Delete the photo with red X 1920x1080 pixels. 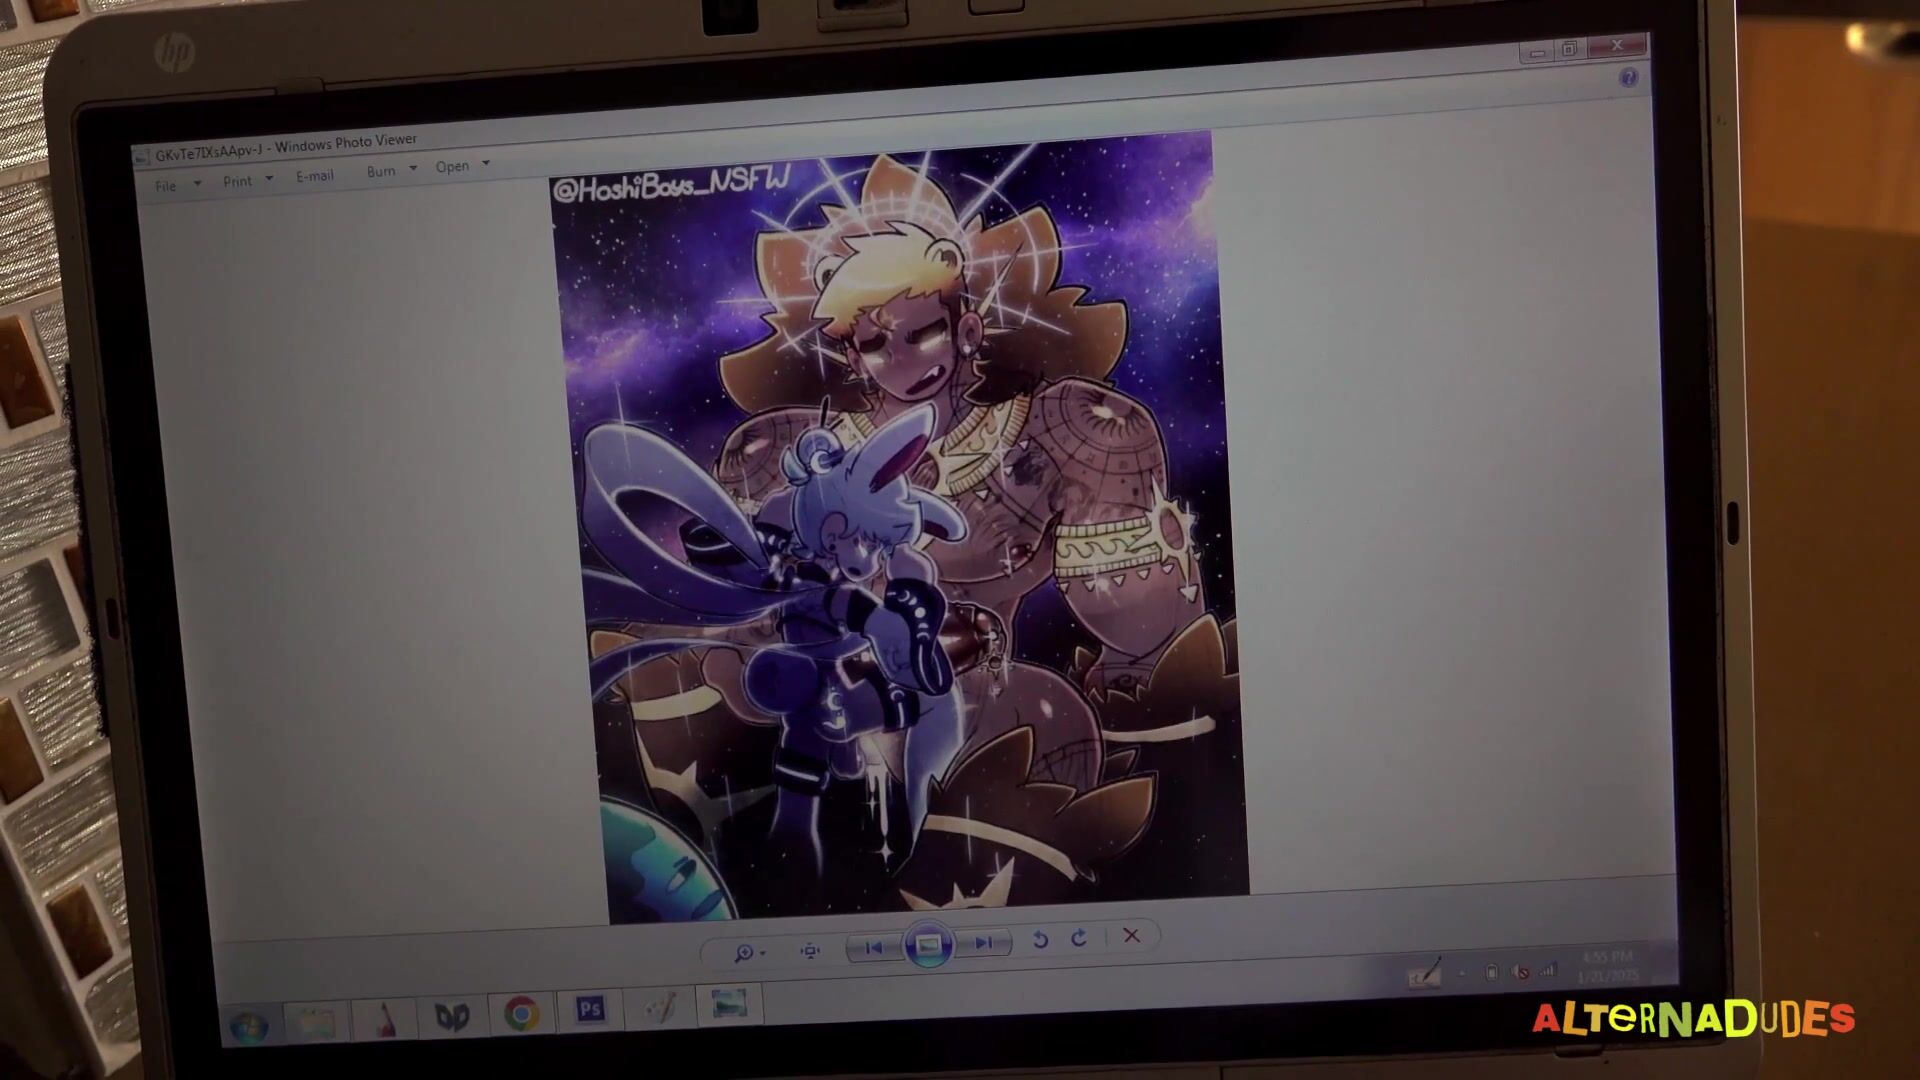pyautogui.click(x=1131, y=936)
